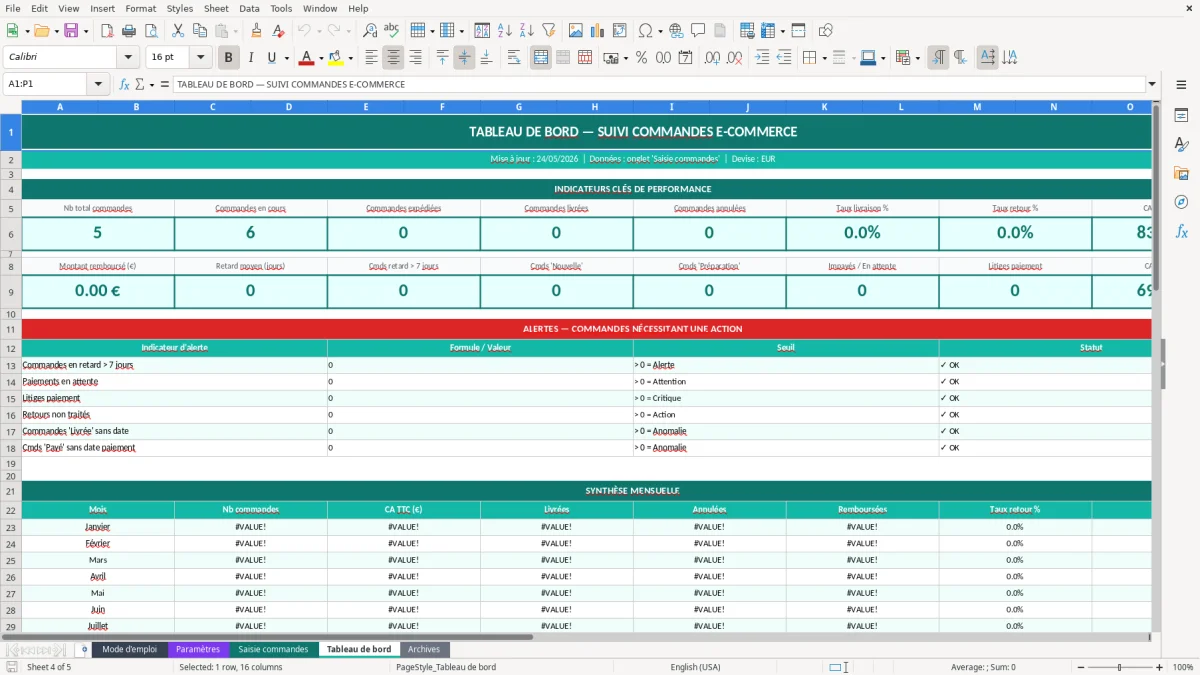
Task: Click the Copy icon
Action: (x=199, y=31)
